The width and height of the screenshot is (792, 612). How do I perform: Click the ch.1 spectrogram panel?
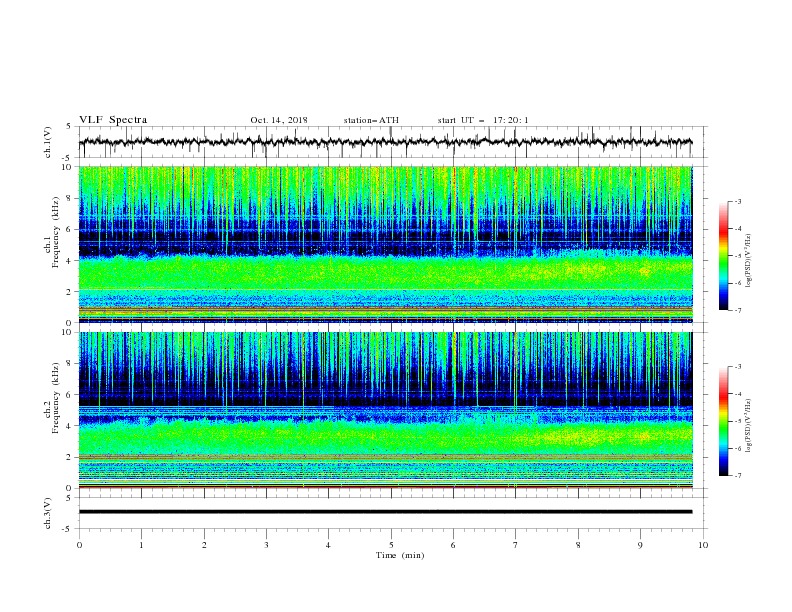pos(385,244)
